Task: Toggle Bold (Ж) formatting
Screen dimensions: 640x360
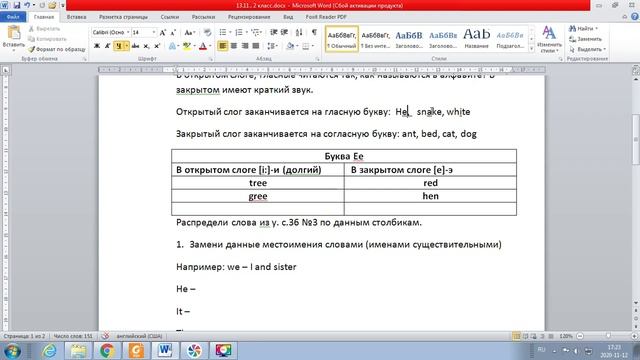Action: [x=97, y=46]
